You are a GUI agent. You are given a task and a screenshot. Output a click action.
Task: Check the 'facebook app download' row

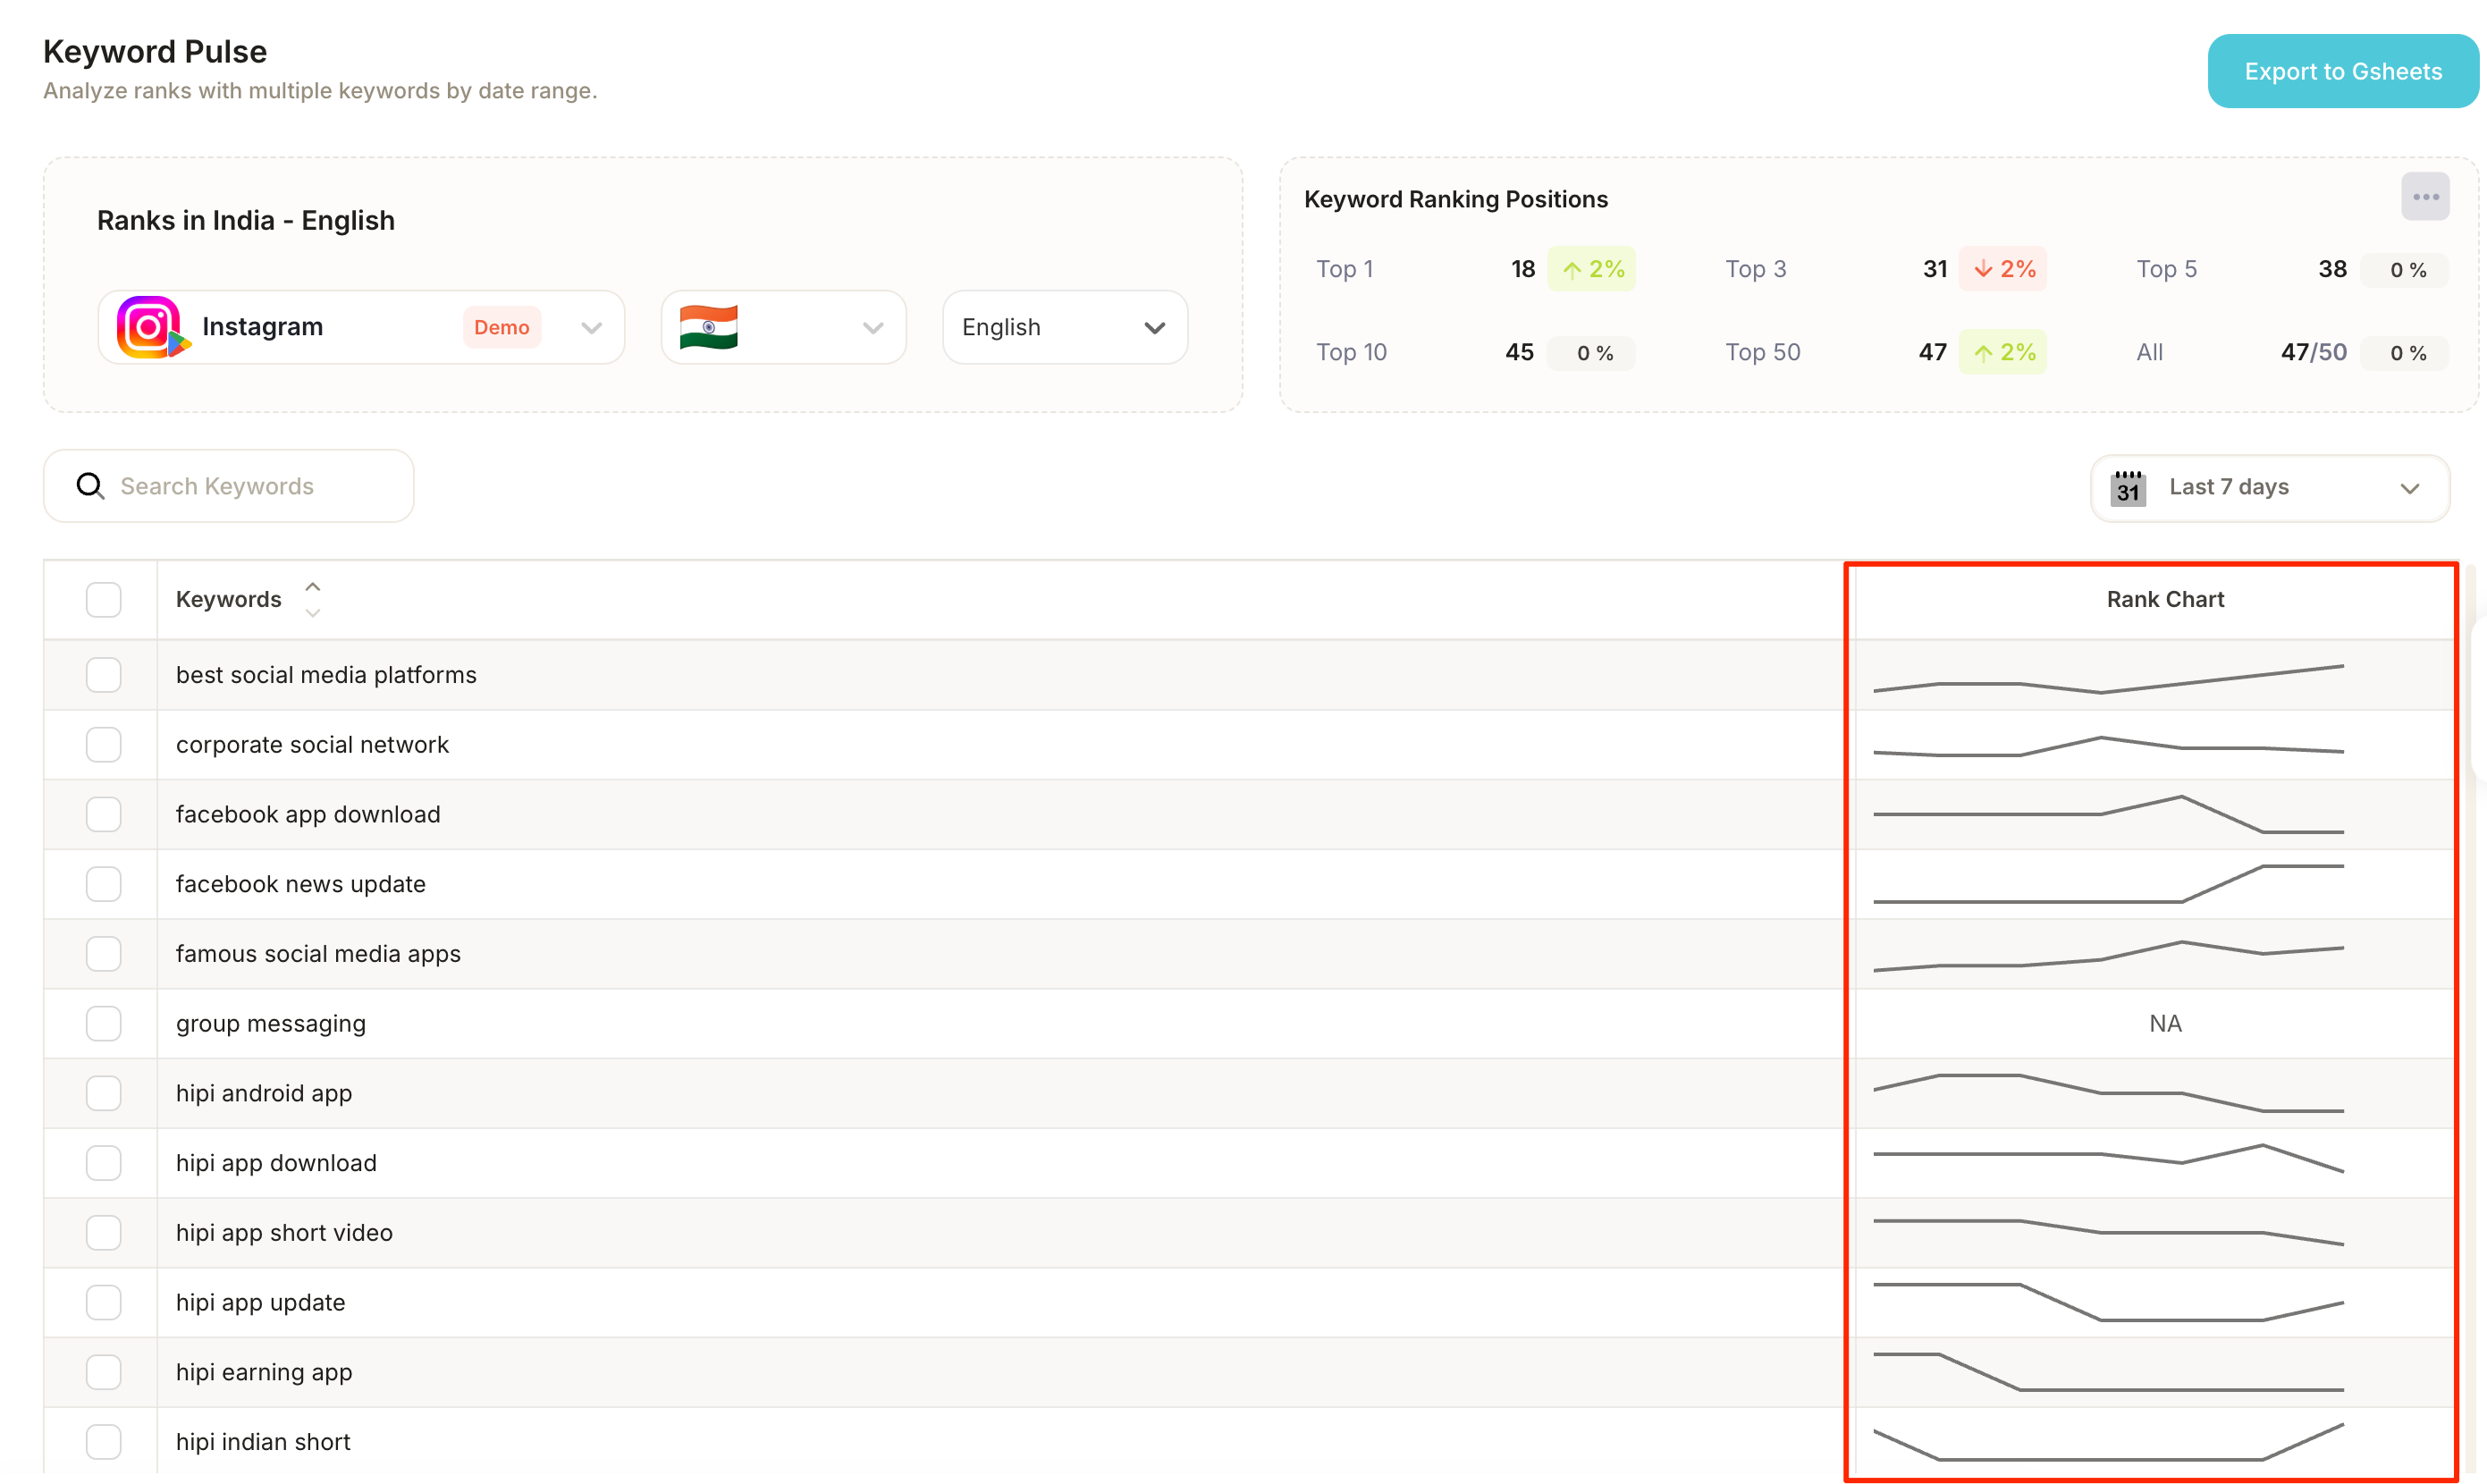[103, 814]
